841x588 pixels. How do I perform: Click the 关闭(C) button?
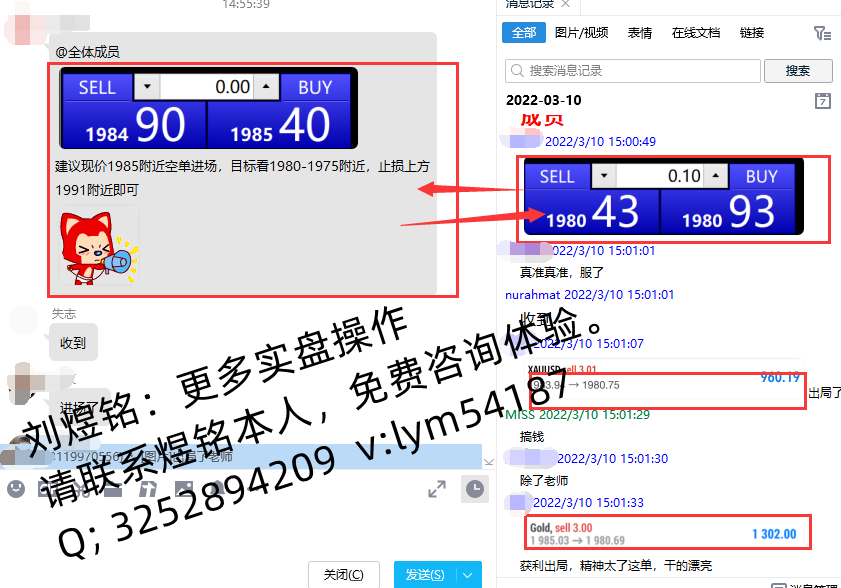click(345, 574)
